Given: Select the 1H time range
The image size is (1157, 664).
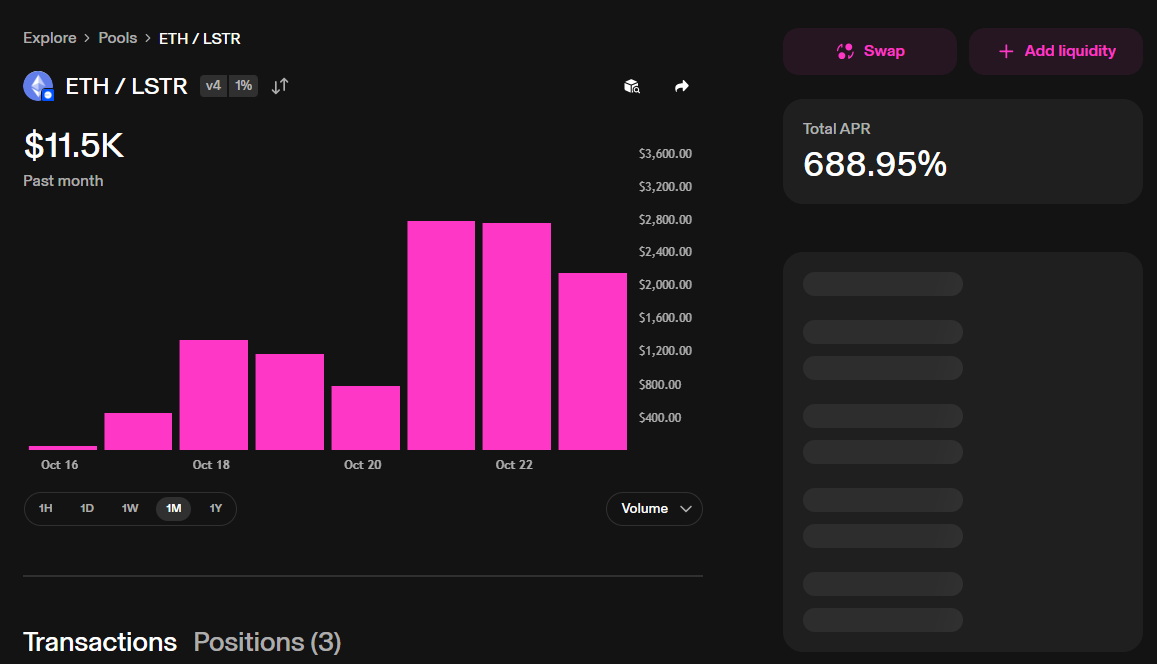Looking at the screenshot, I should click(46, 508).
